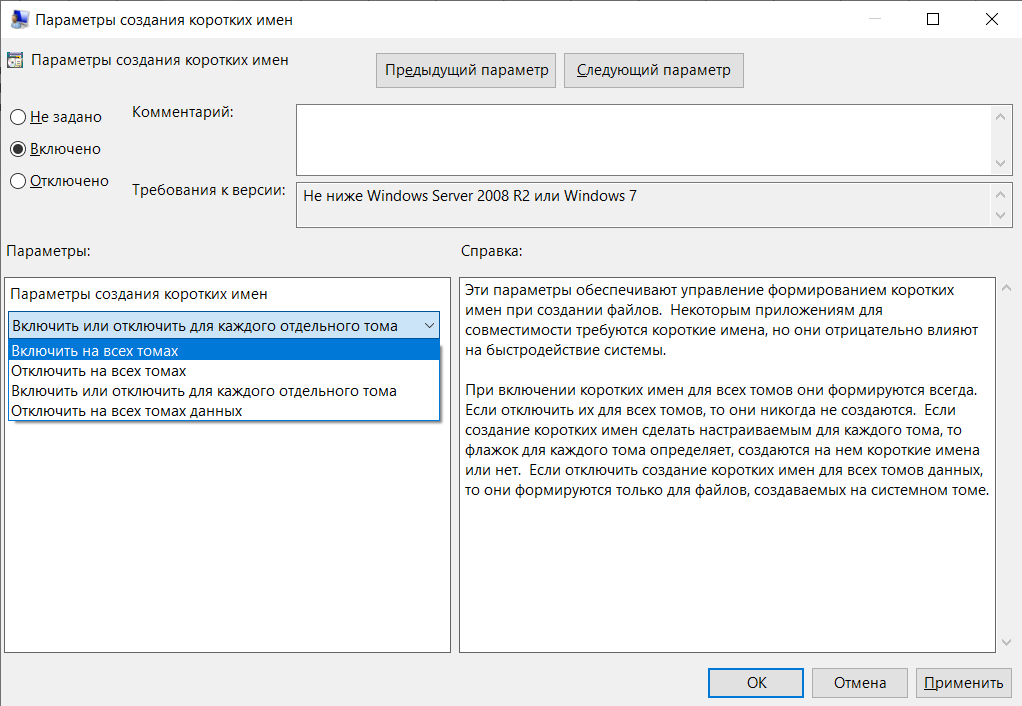Select the 'Отключено' radio button

point(18,182)
